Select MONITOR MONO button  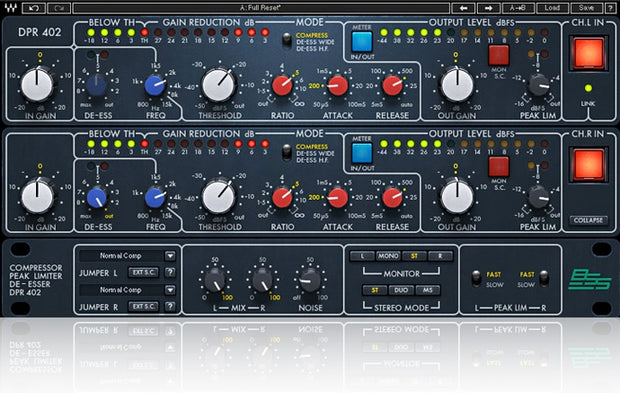click(388, 256)
